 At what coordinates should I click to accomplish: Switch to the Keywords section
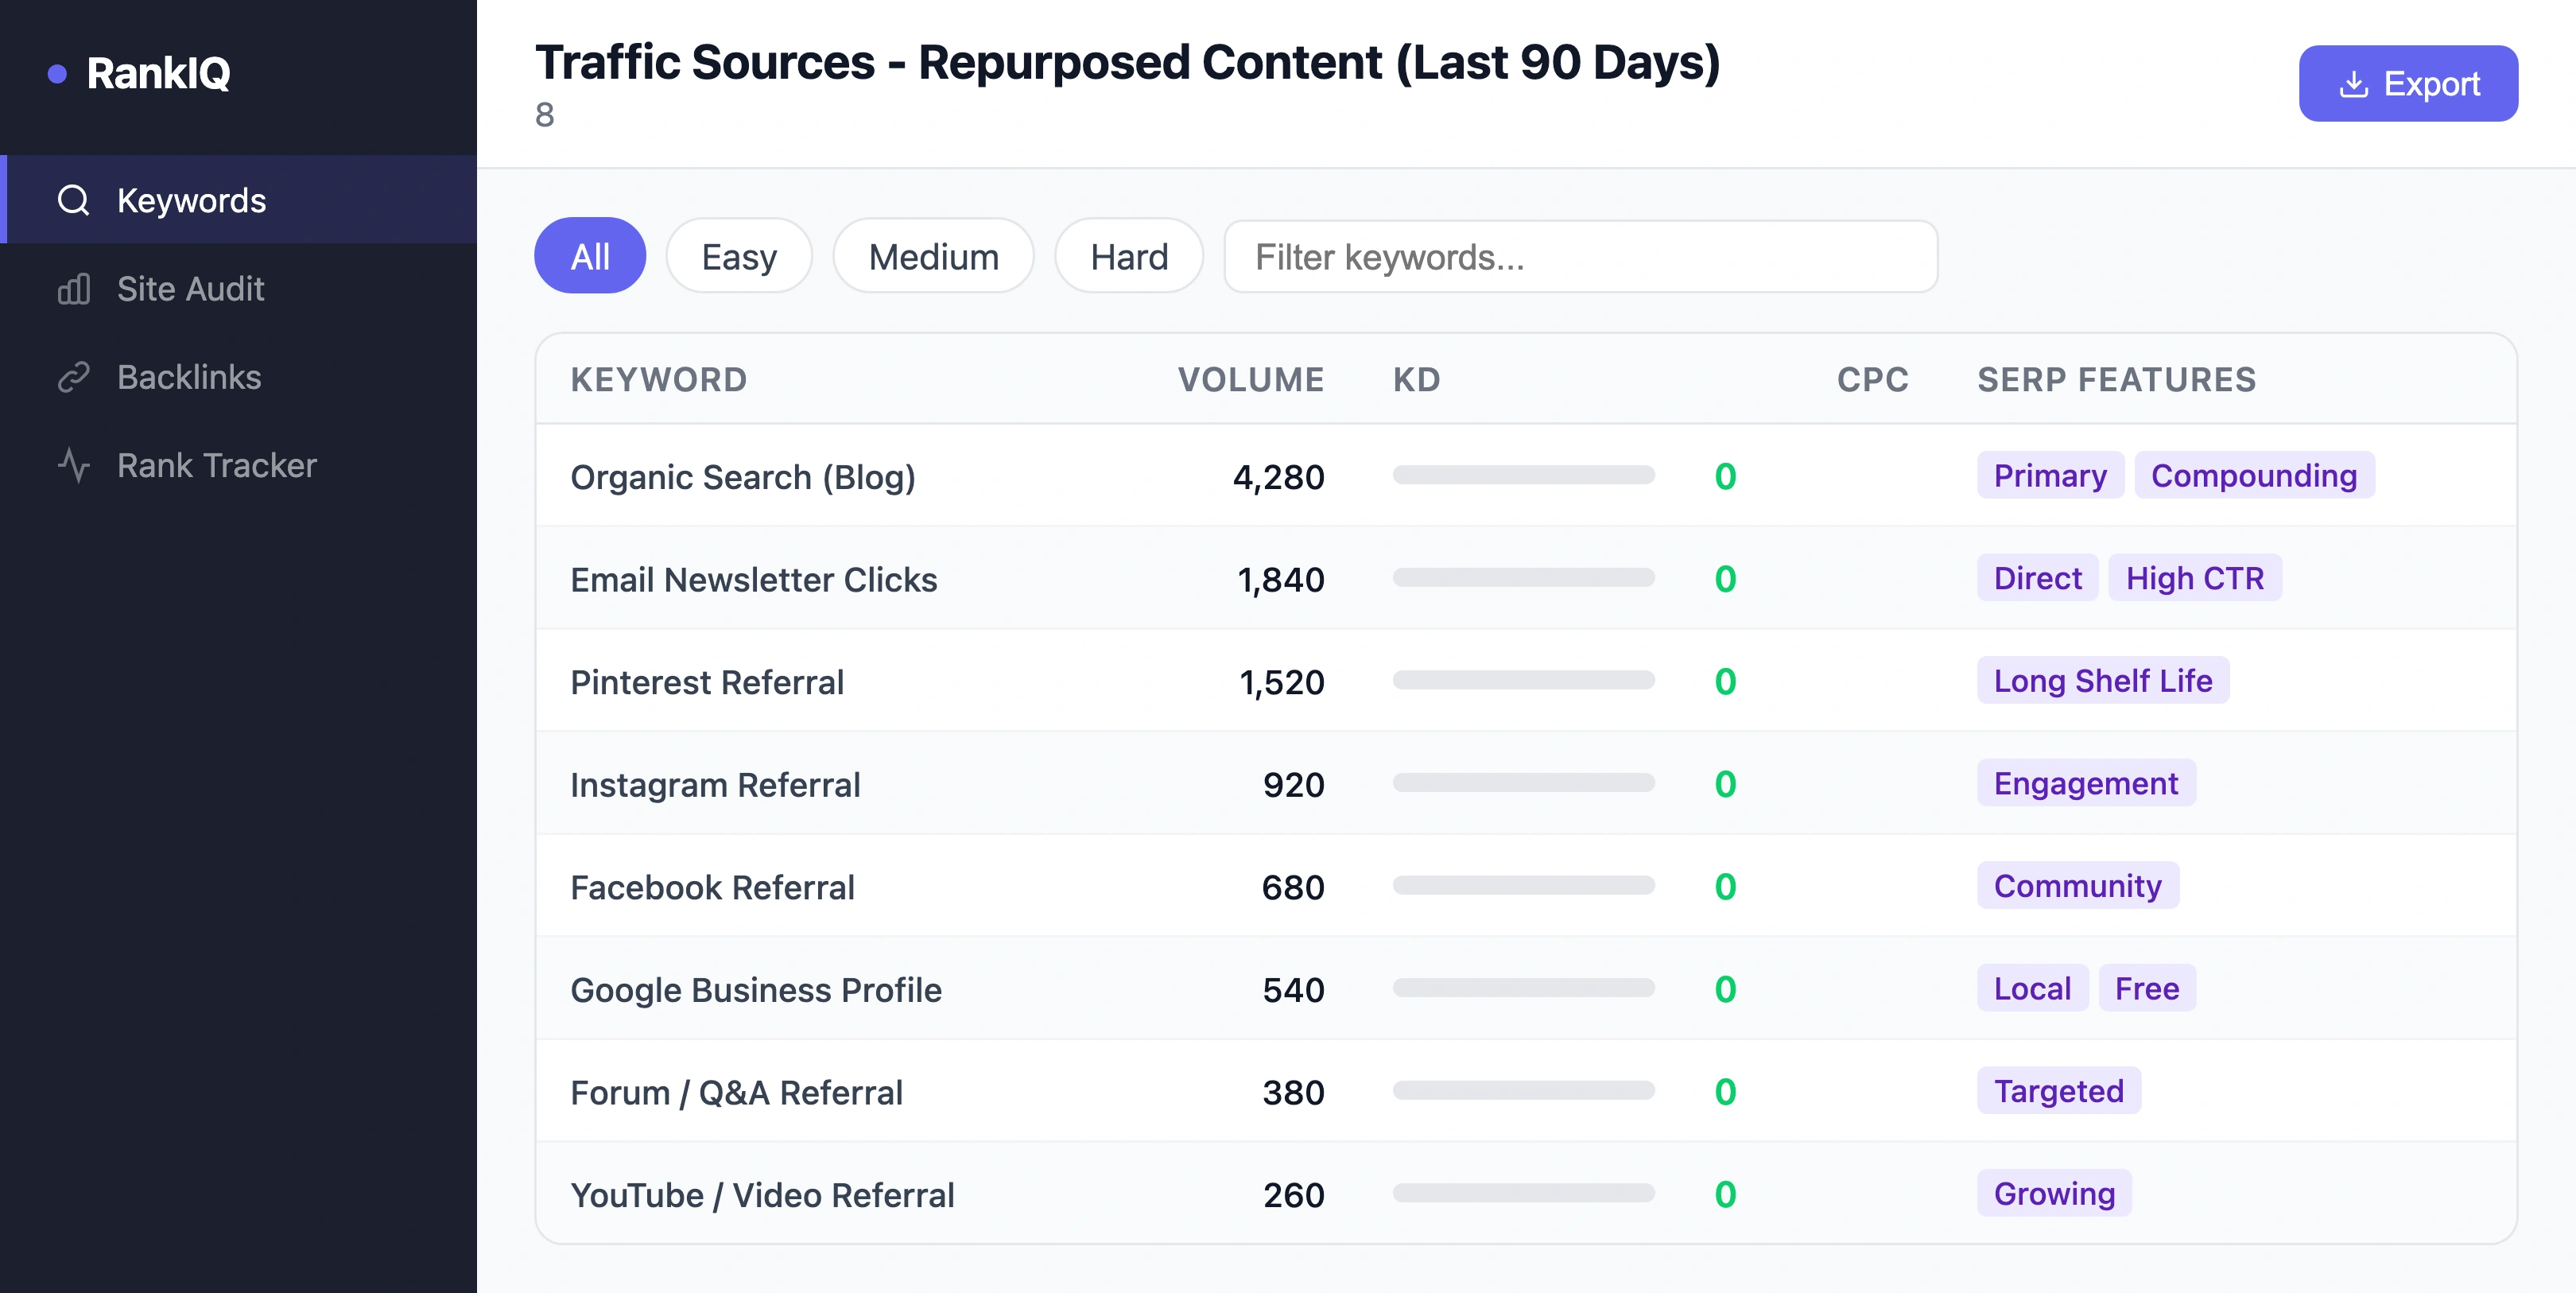tap(191, 200)
